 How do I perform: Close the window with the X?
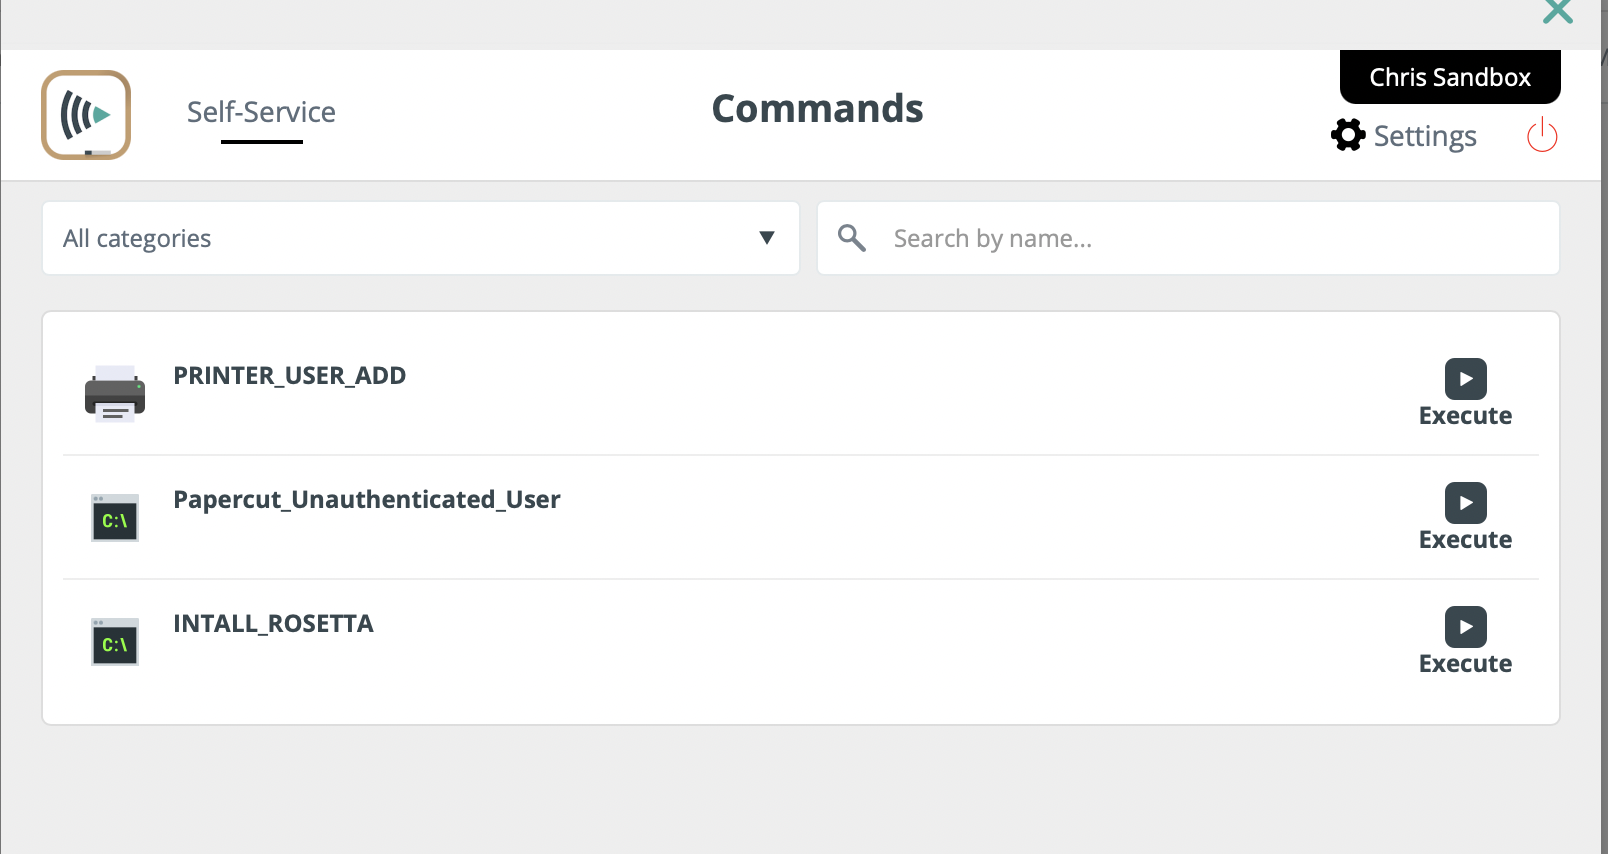1558,11
